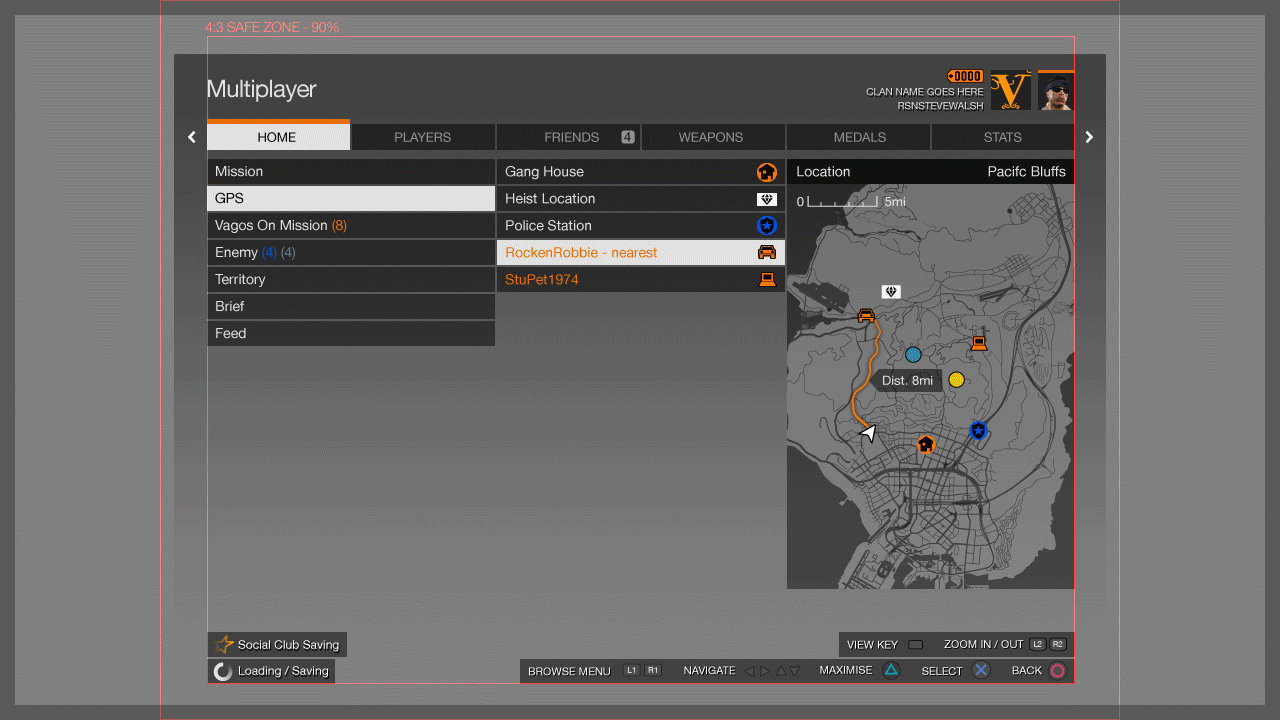Click the orange car marker on the map
Image resolution: width=1280 pixels, height=720 pixels.
(867, 316)
